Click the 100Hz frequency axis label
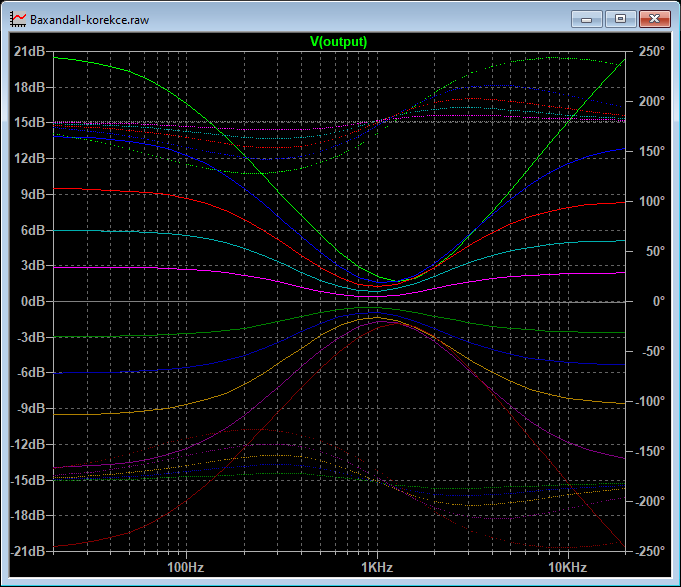This screenshot has width=681, height=587. pyautogui.click(x=186, y=567)
